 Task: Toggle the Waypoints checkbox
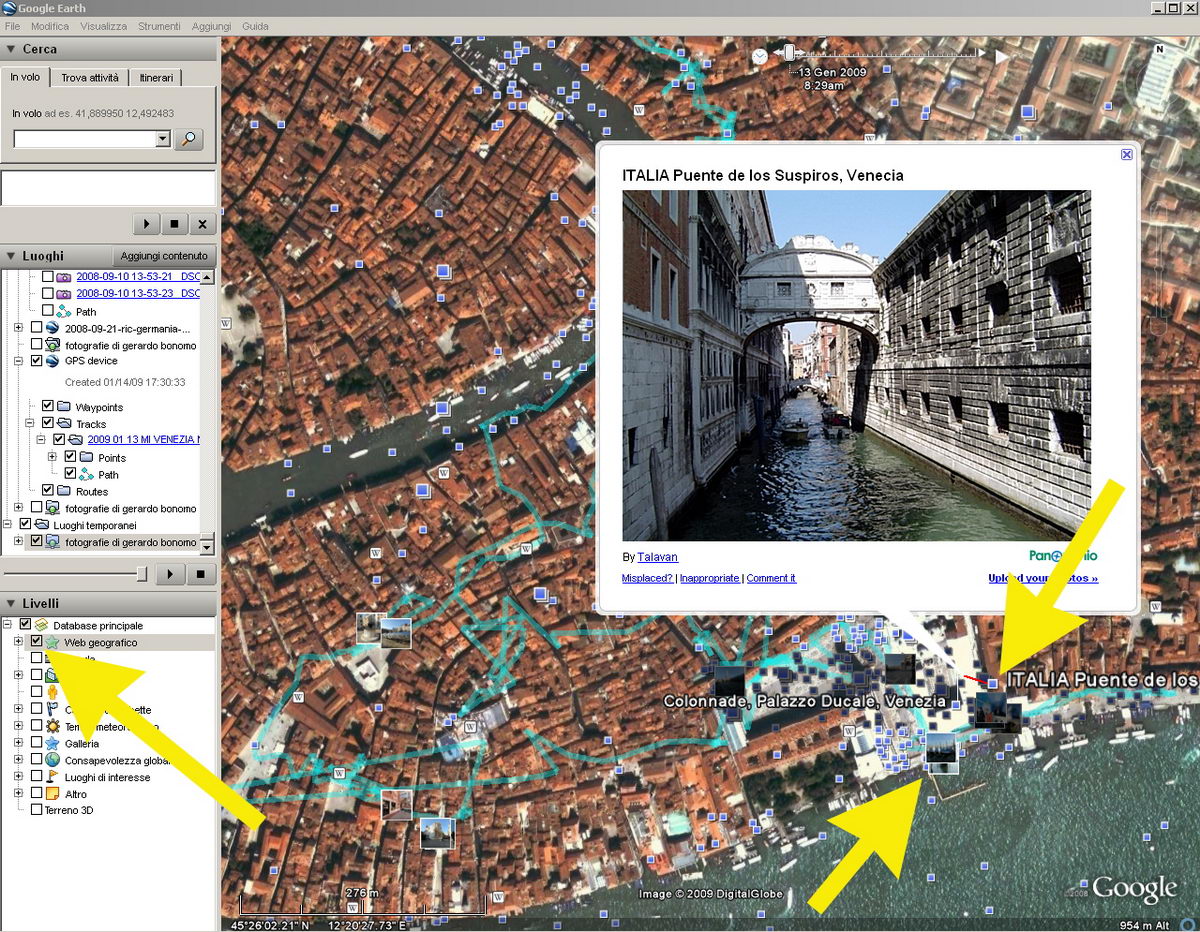(x=48, y=407)
